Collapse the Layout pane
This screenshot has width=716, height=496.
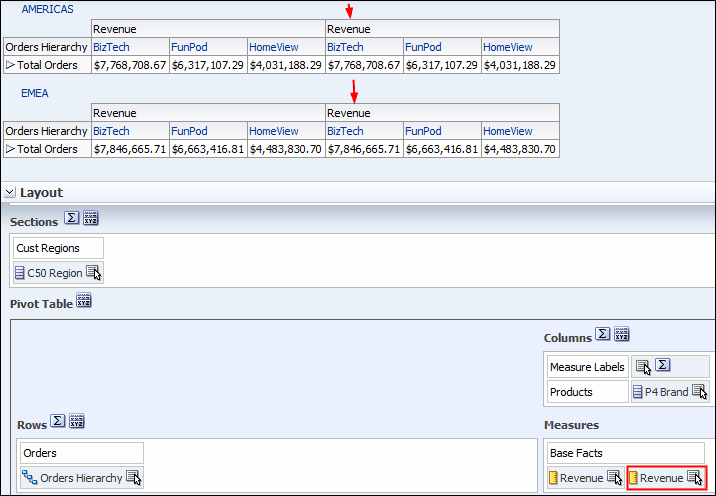[x=9, y=192]
